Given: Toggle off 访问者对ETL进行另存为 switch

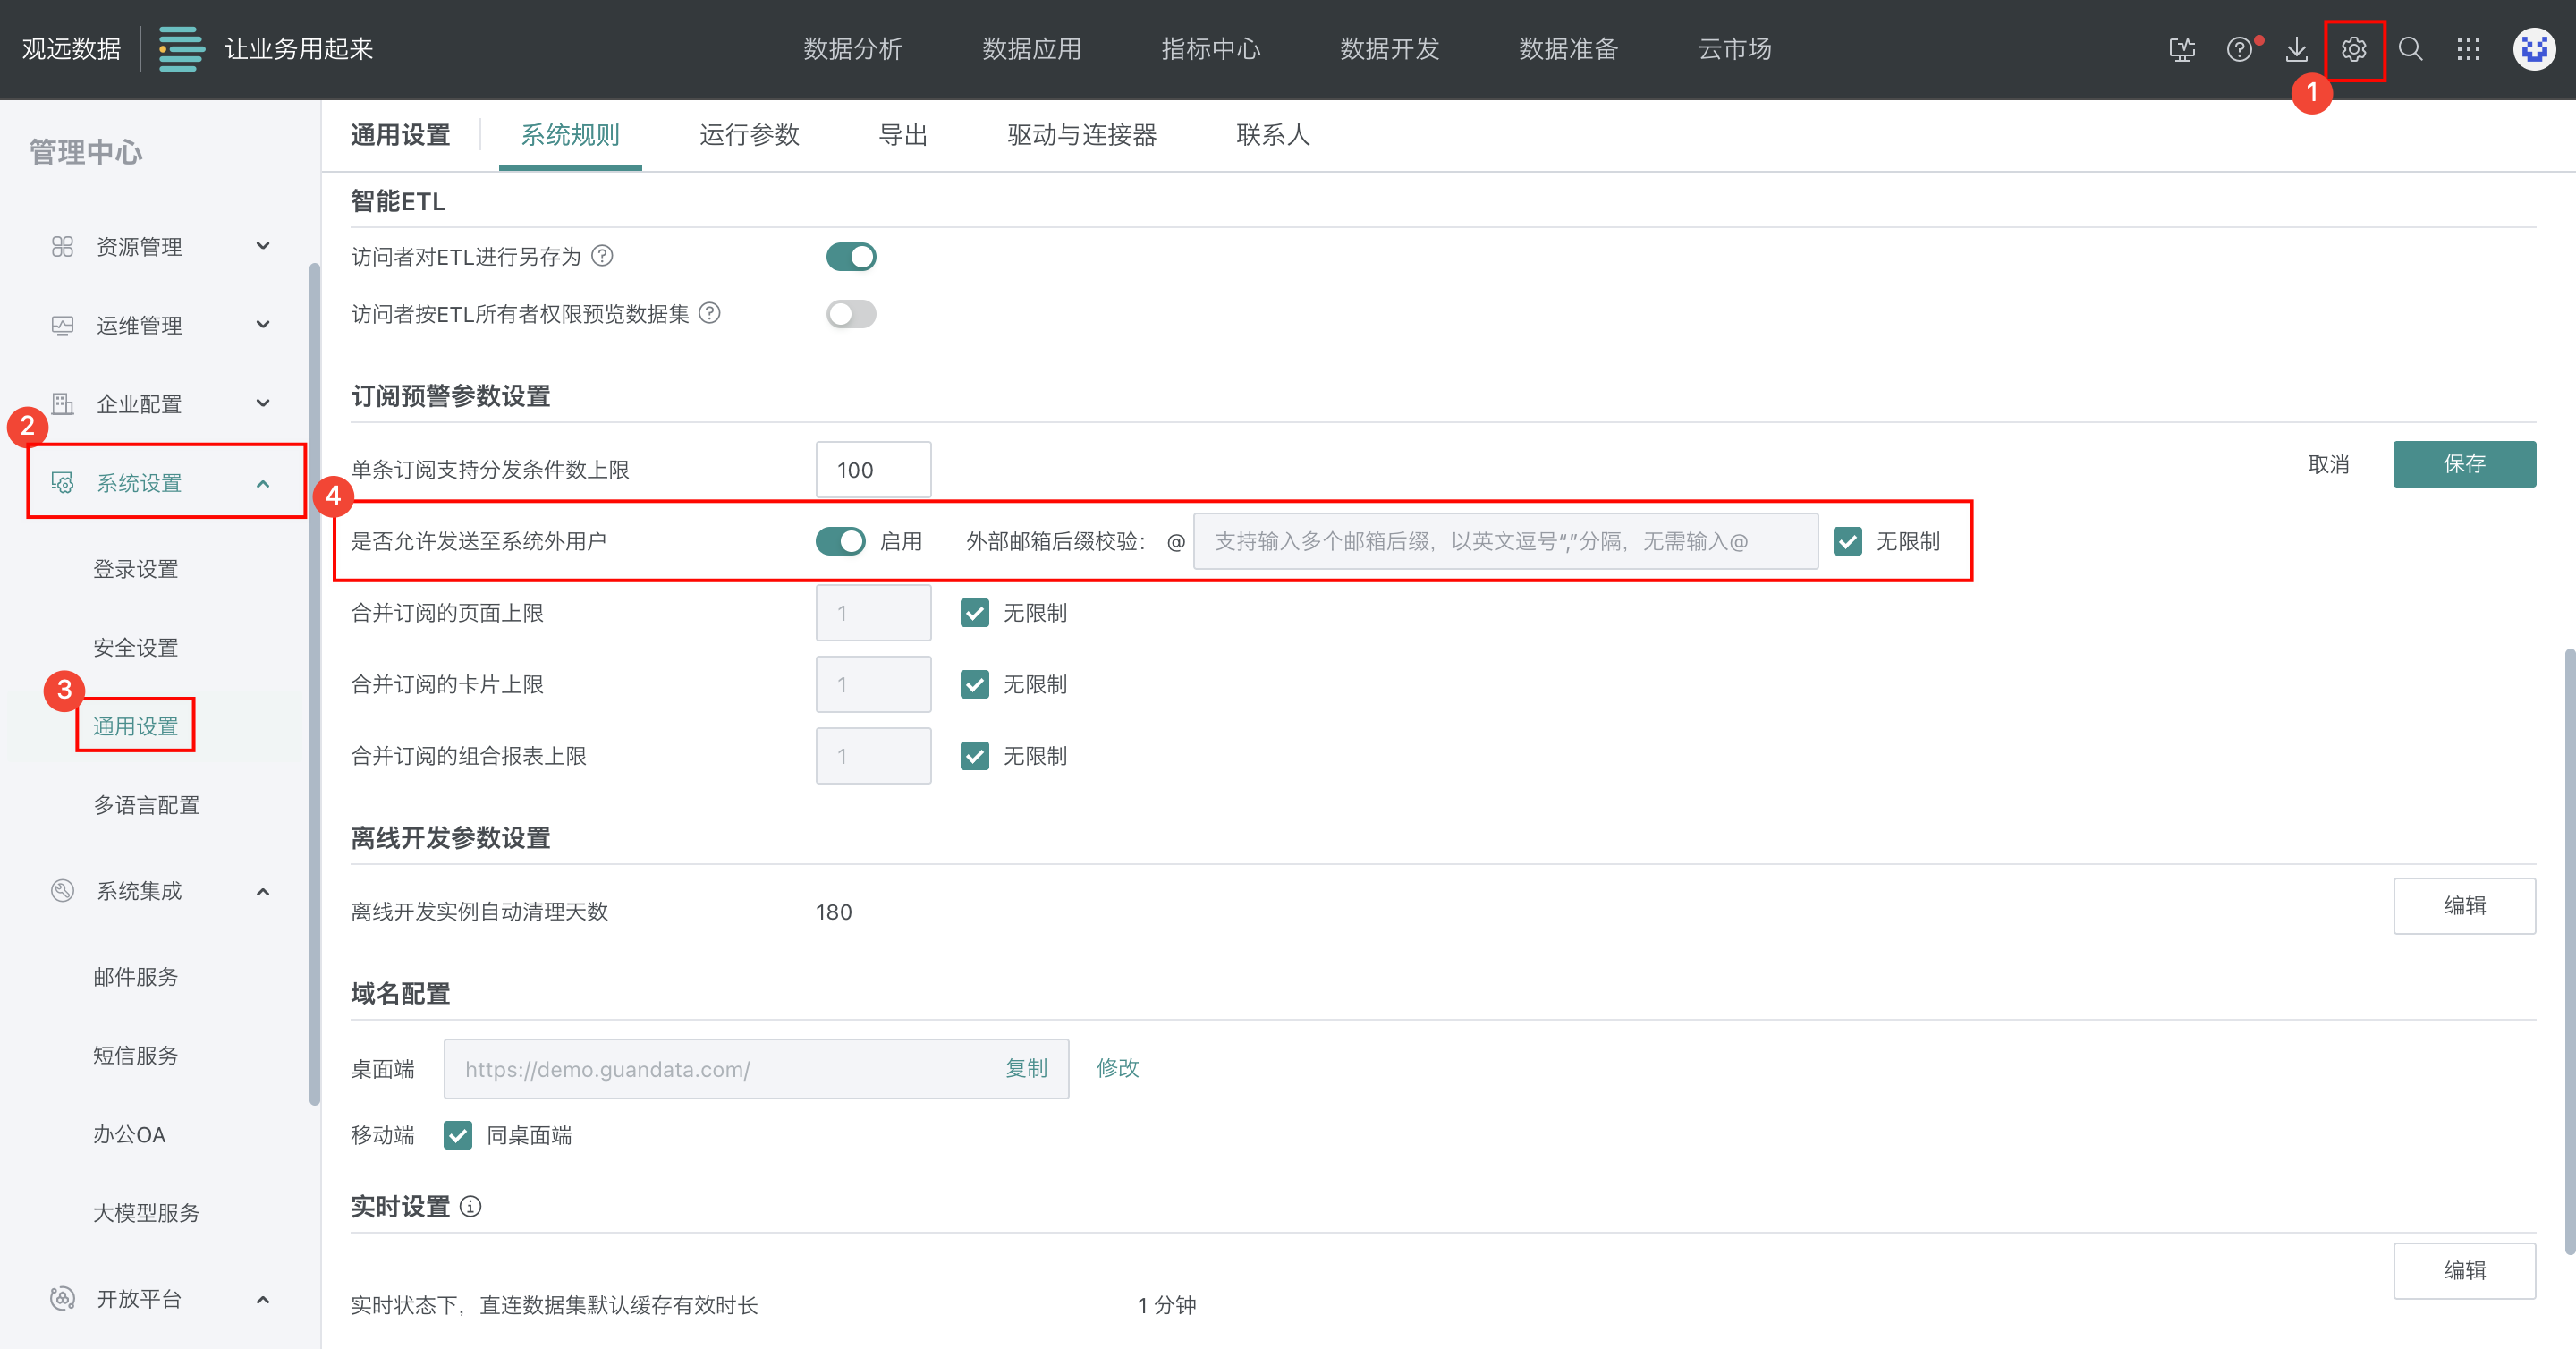Looking at the screenshot, I should 851,257.
